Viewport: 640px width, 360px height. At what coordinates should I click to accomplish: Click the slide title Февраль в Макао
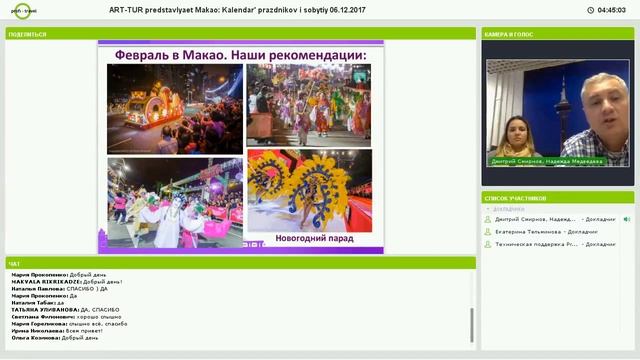[241, 55]
